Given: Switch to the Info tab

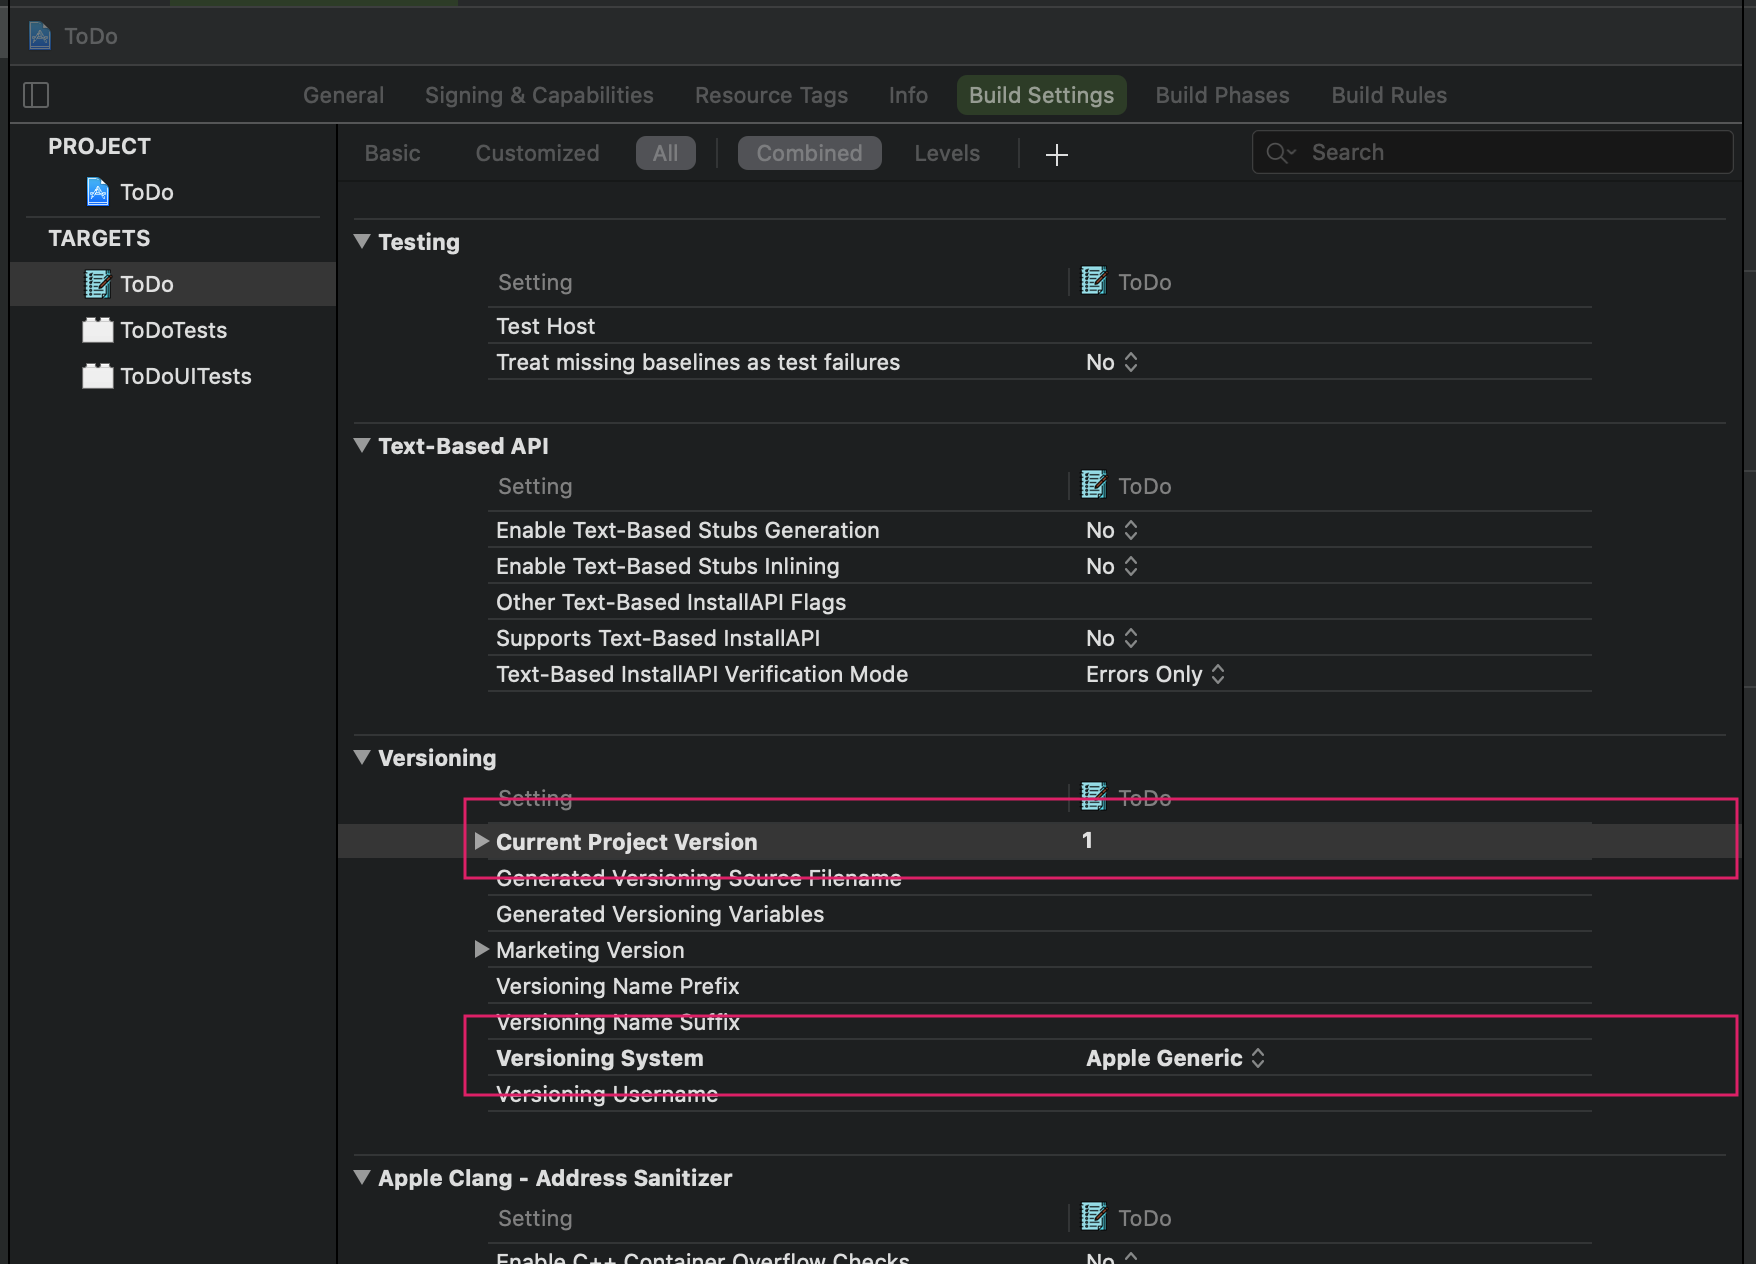Looking at the screenshot, I should pos(908,95).
